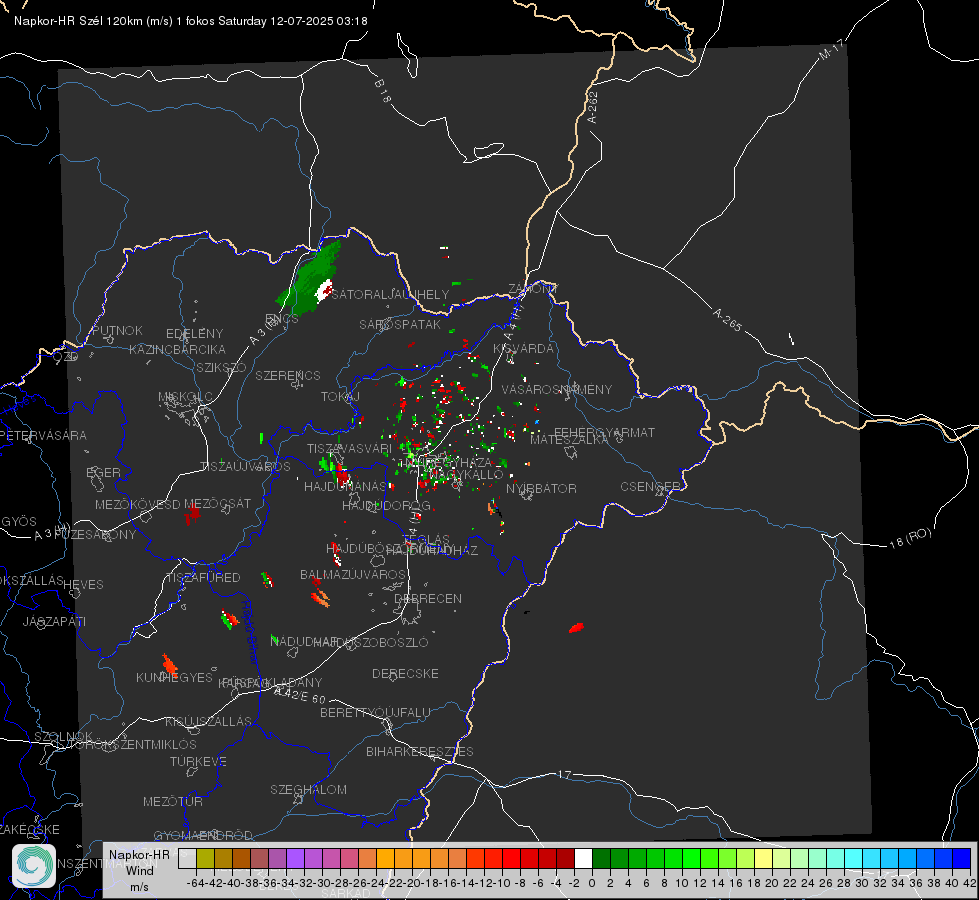This screenshot has width=979, height=900.
Task: Click the HAJDÚDOROG town label
Action: pos(386,505)
